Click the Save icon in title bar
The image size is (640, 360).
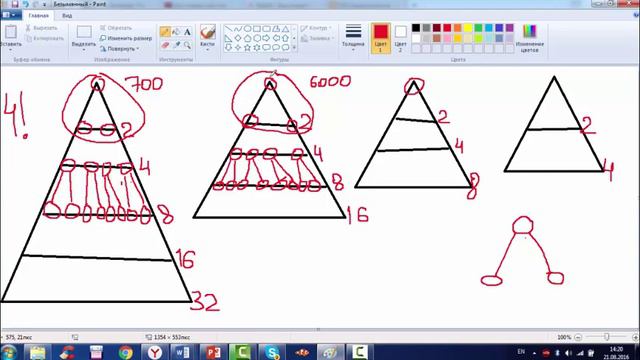click(x=15, y=4)
